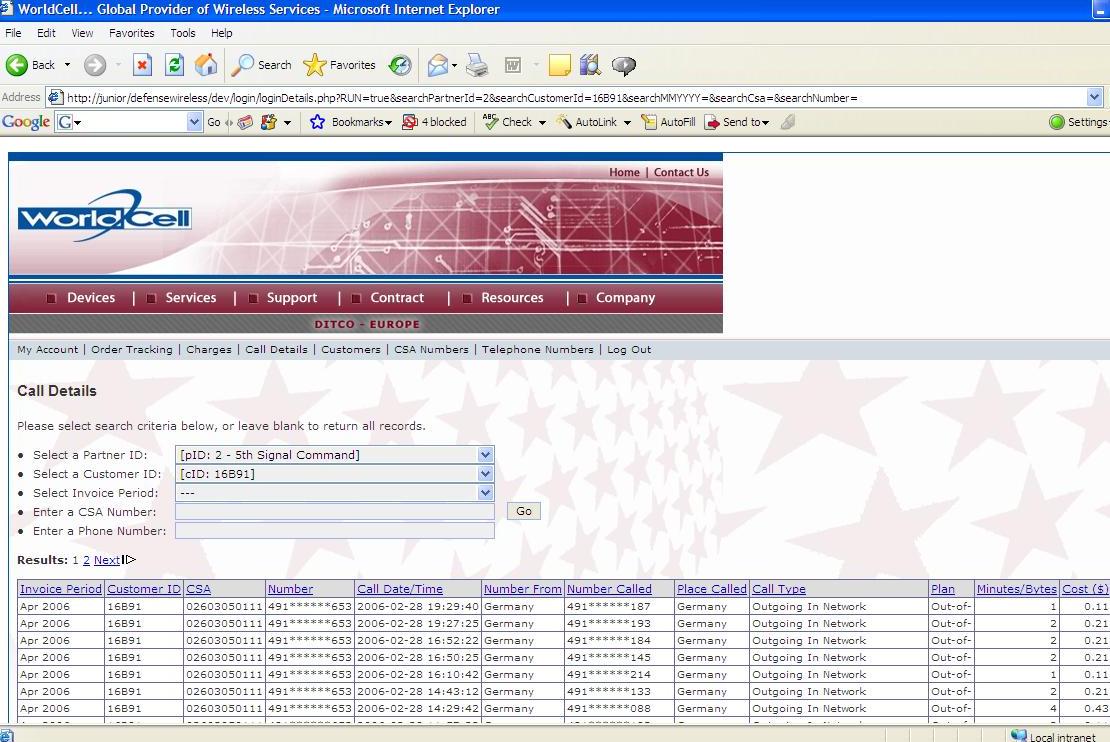Open the Search magnifier toolbar button
1110x742 pixels.
[262, 65]
